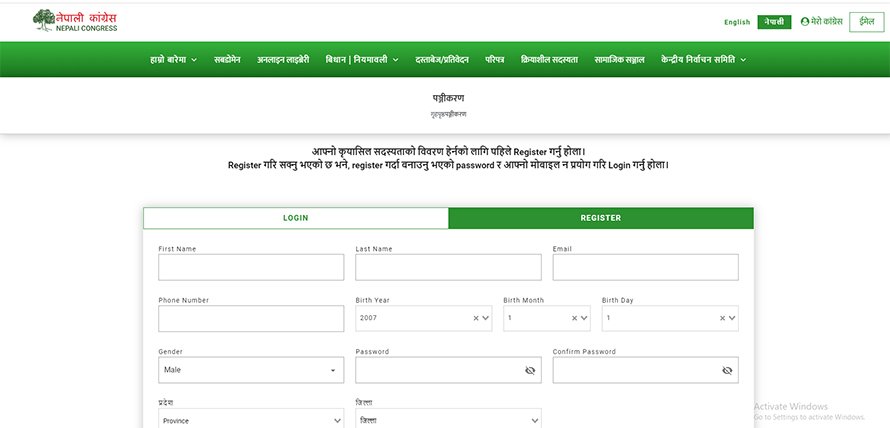This screenshot has width=890, height=428.
Task: Open the Gender dropdown showing Male
Action: tap(250, 370)
